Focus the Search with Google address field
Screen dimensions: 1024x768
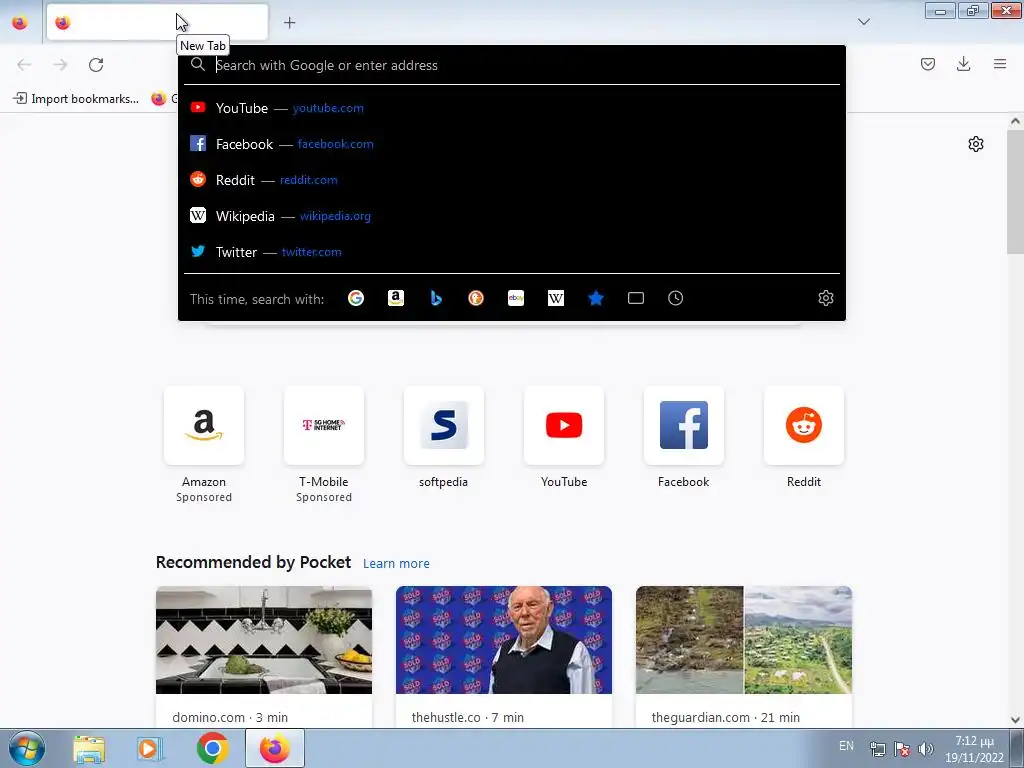511,65
